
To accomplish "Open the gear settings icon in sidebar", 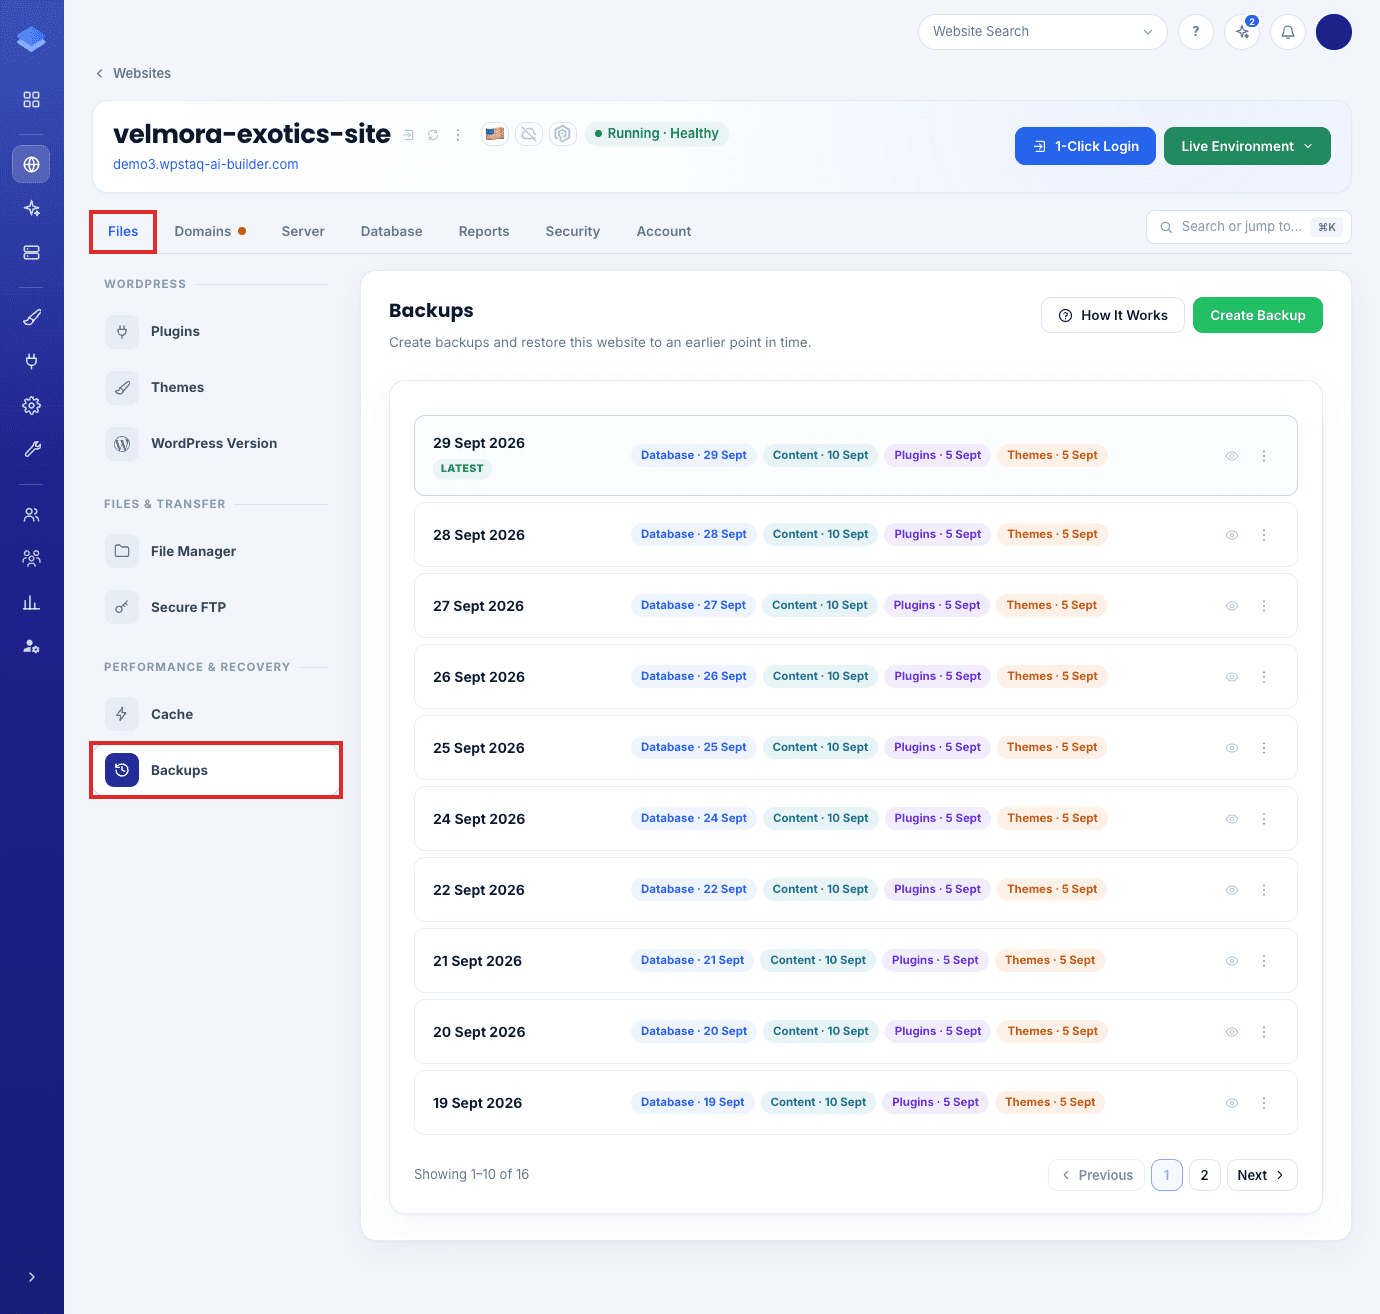I will point(32,405).
